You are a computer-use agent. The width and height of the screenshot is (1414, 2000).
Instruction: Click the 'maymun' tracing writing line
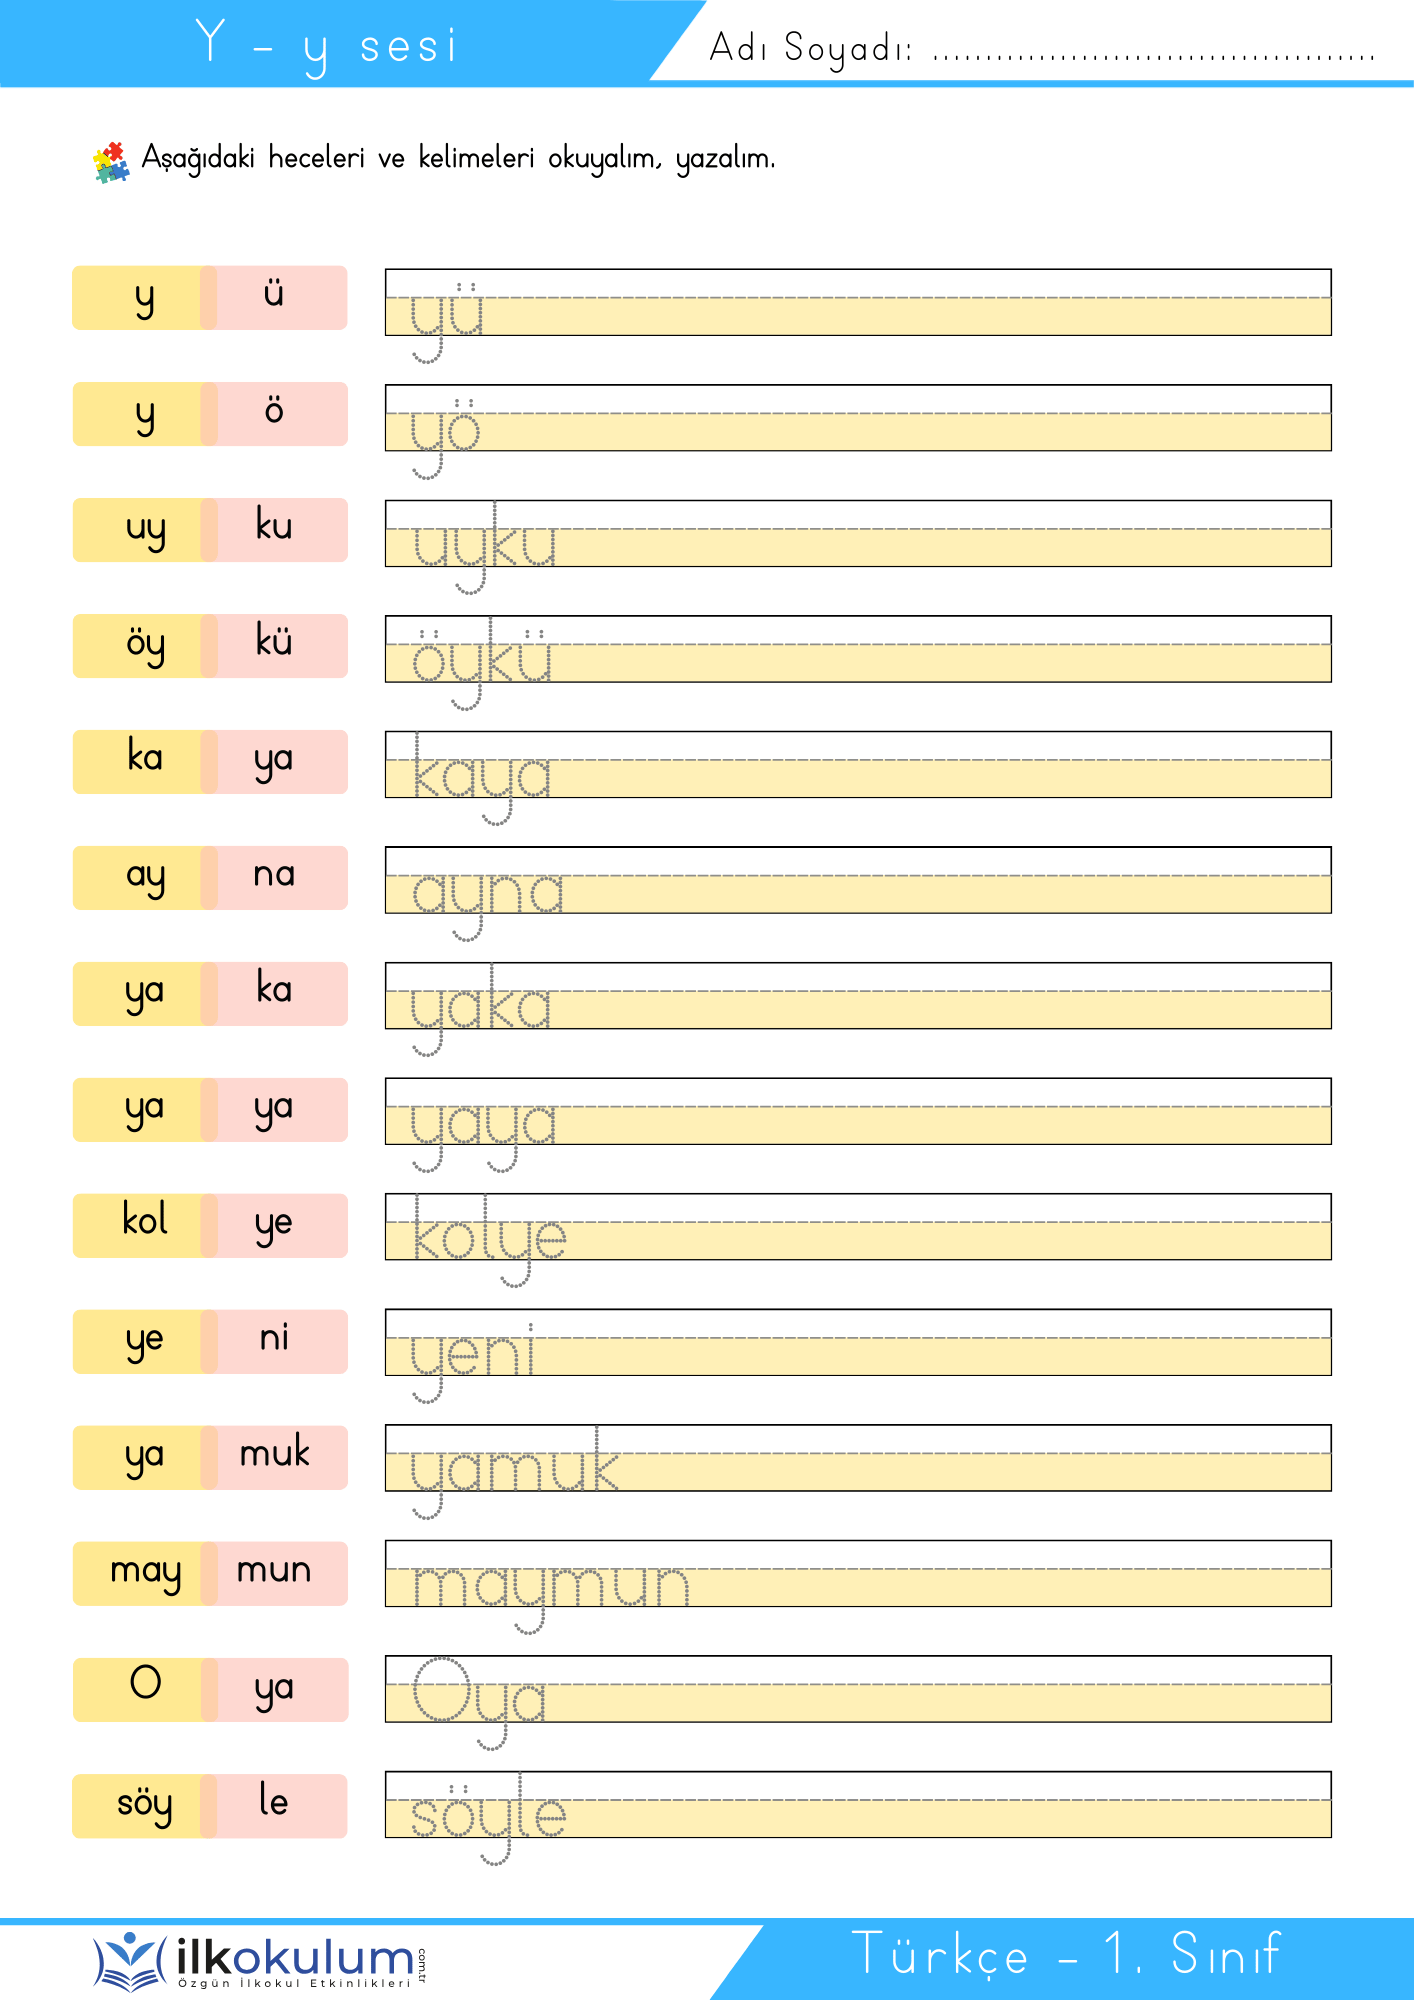pos(858,1574)
